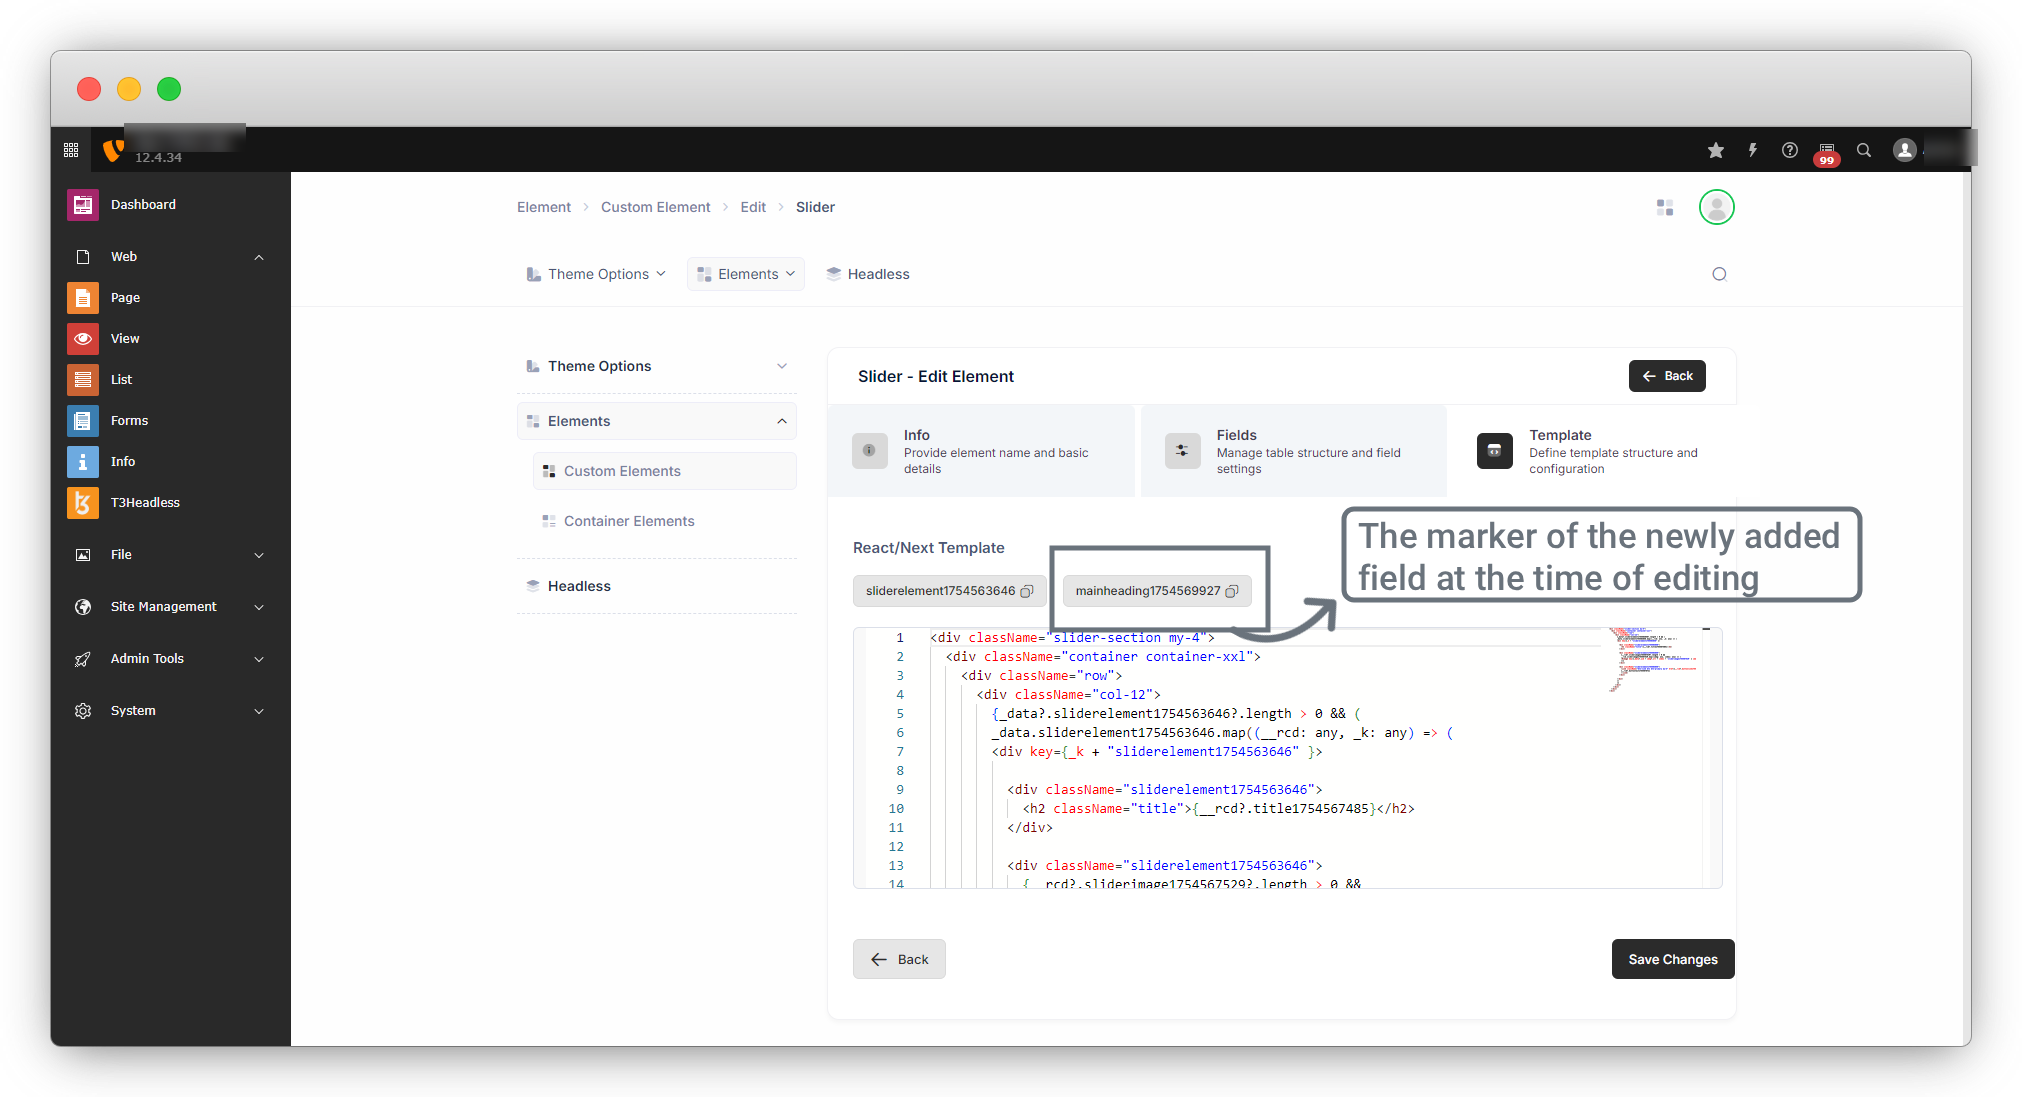Click the Save Changes button
The image size is (2022, 1097).
1672,959
